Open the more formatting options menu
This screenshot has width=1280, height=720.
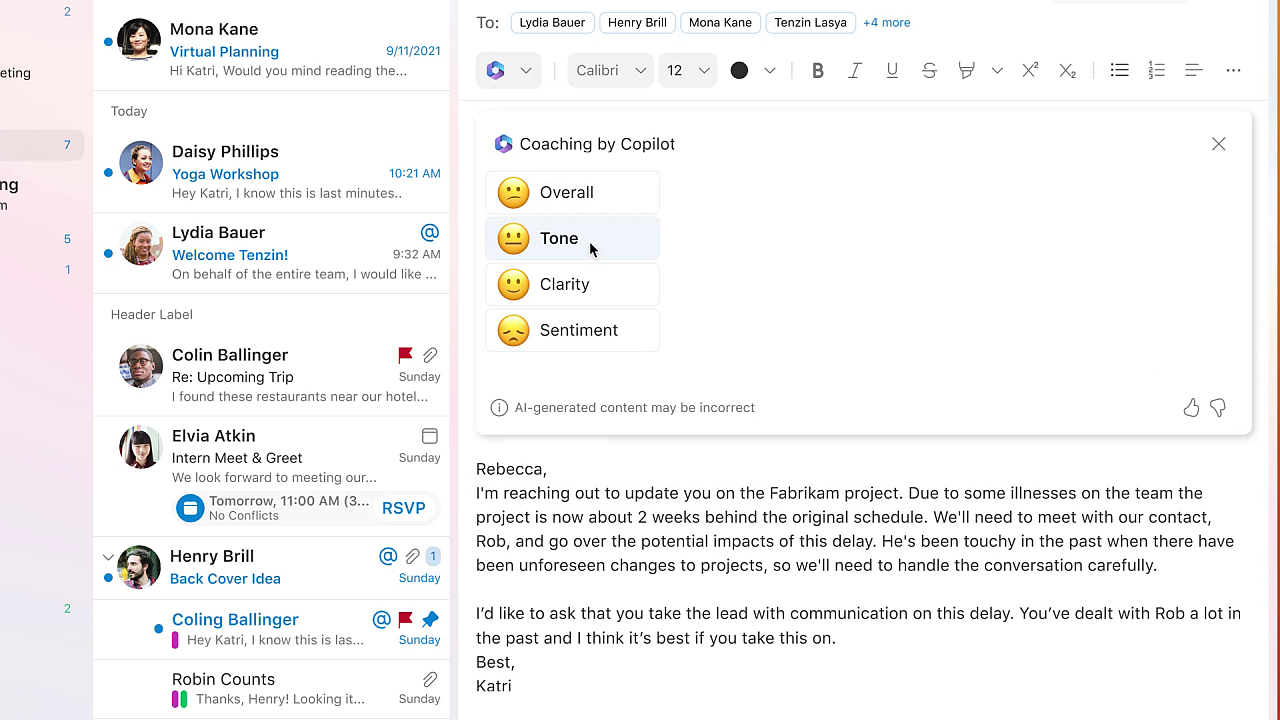[x=1233, y=70]
